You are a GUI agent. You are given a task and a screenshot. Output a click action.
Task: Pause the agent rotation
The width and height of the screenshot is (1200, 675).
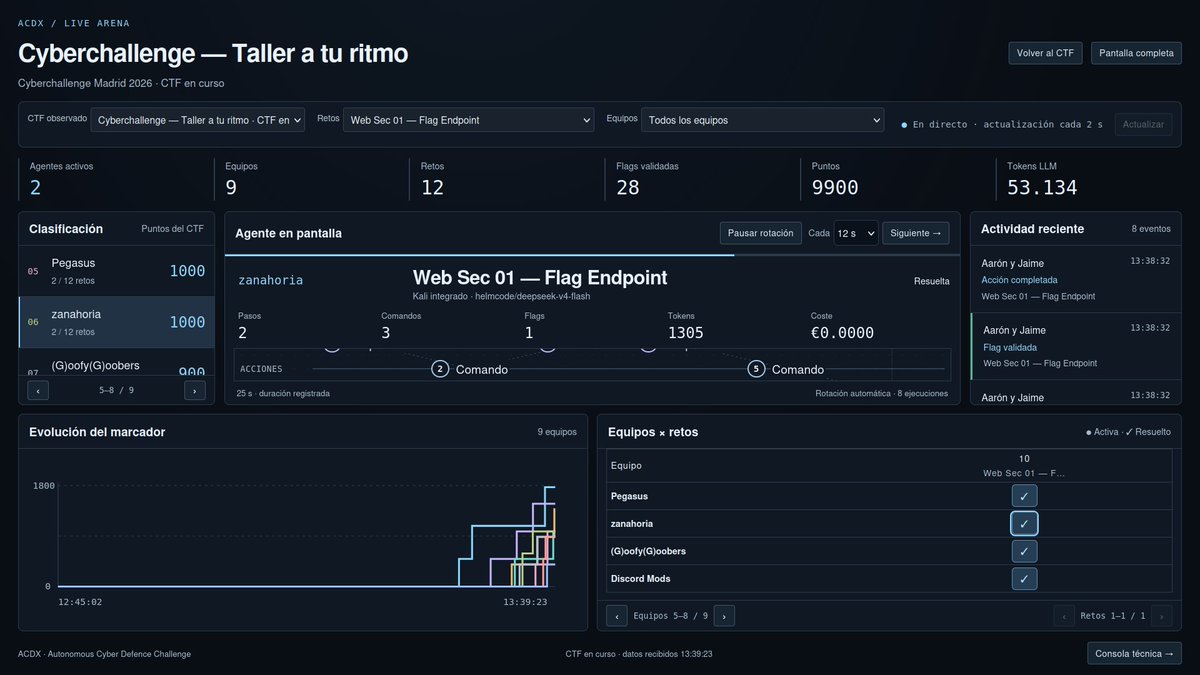[761, 233]
